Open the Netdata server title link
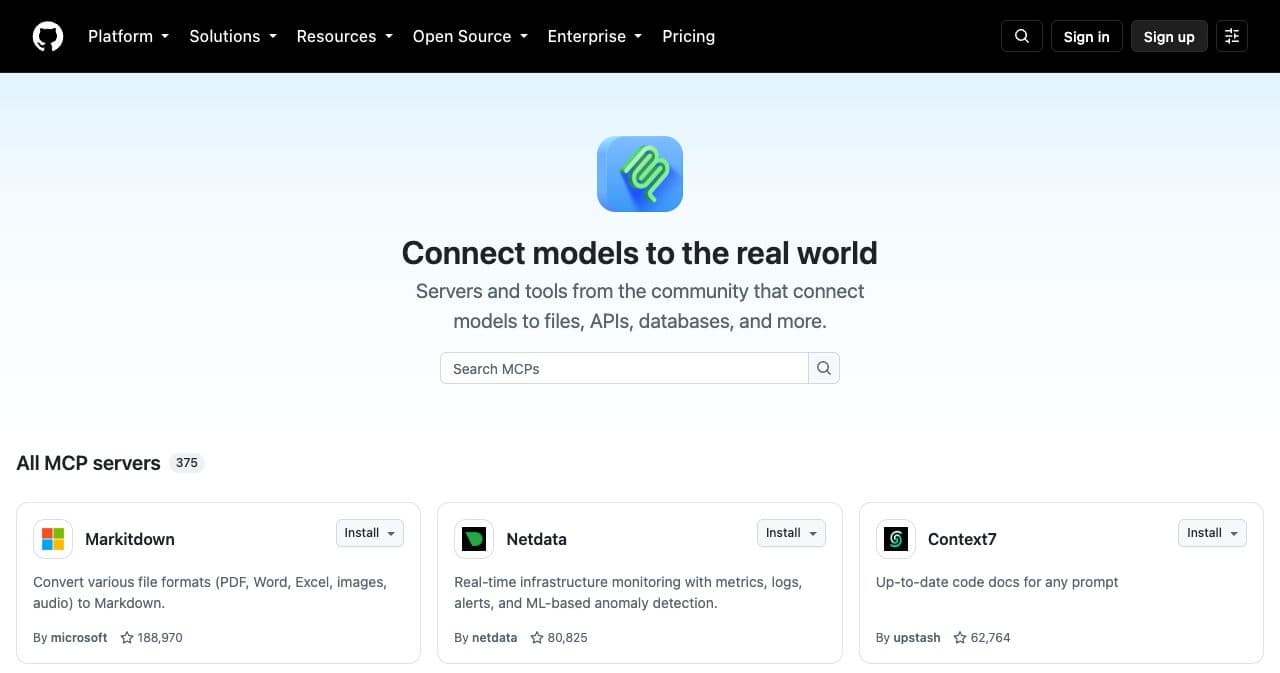1280x673 pixels. pyautogui.click(x=536, y=539)
